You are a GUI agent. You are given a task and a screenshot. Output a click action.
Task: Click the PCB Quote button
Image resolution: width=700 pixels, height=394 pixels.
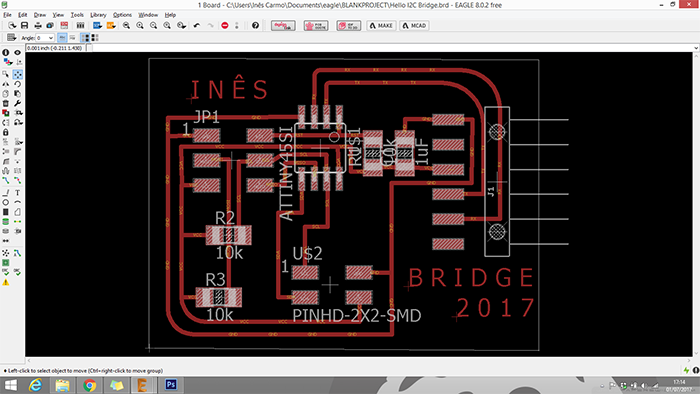click(316, 25)
